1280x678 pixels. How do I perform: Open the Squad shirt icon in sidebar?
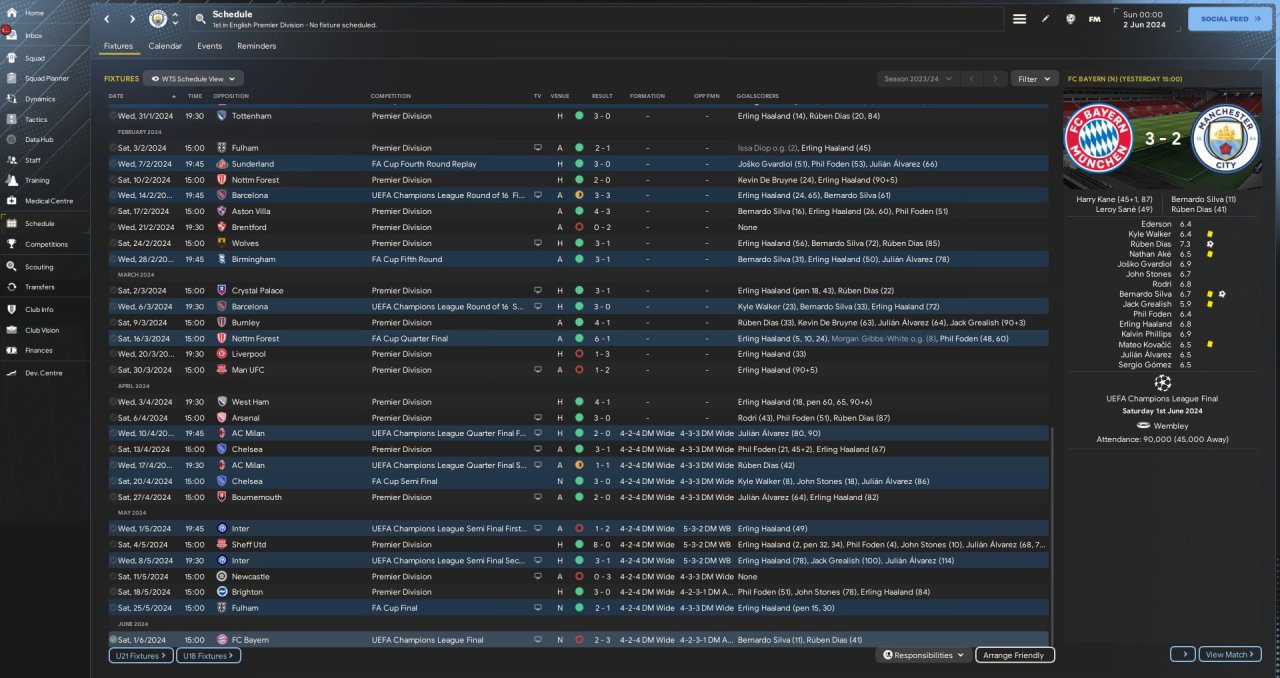point(11,58)
